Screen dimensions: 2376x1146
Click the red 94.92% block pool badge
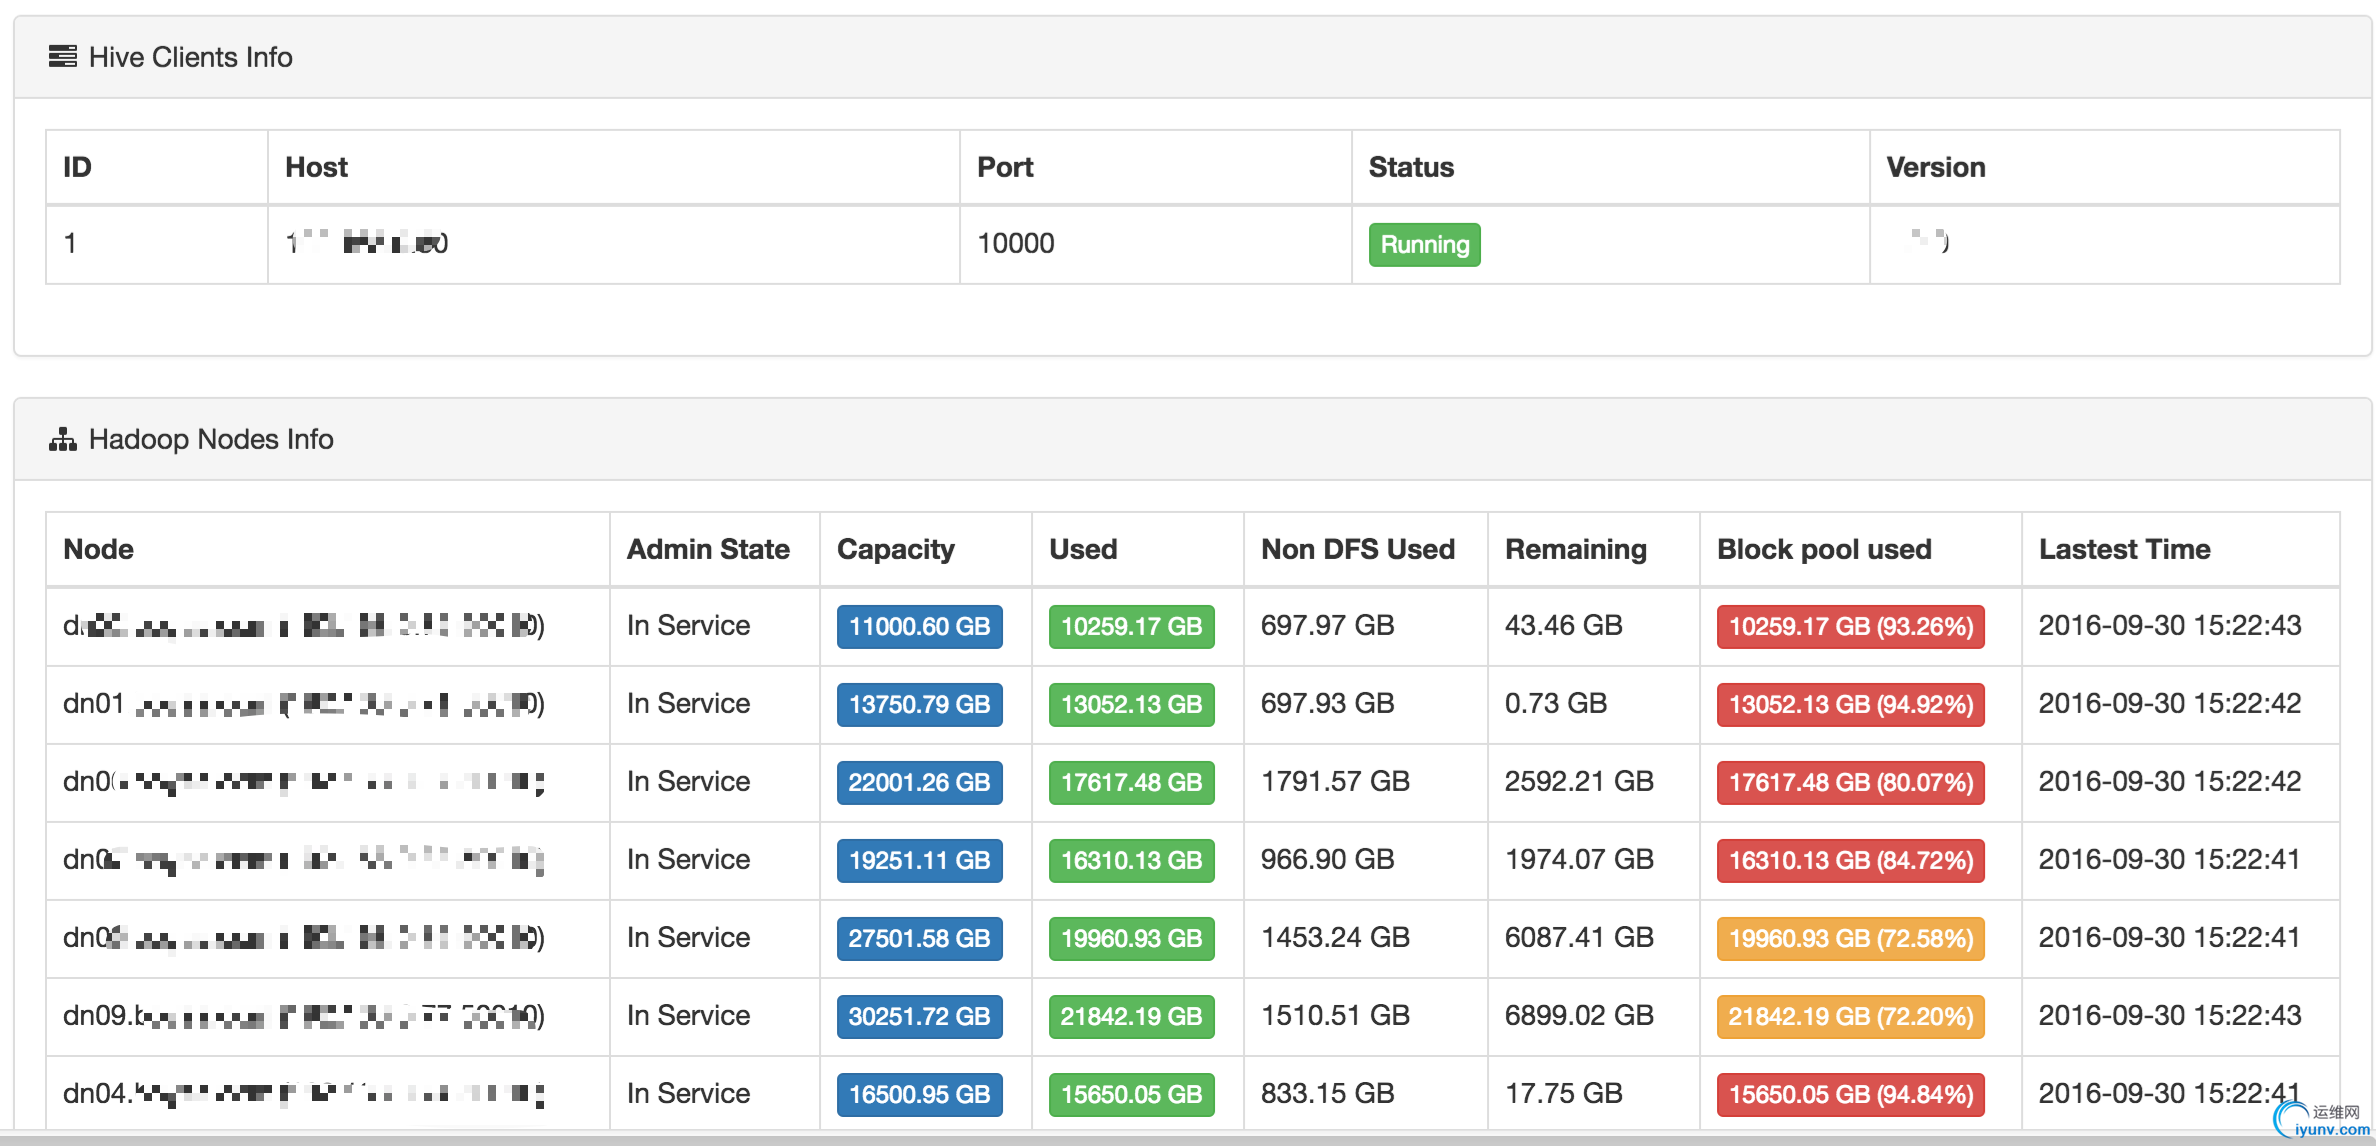(x=1850, y=704)
